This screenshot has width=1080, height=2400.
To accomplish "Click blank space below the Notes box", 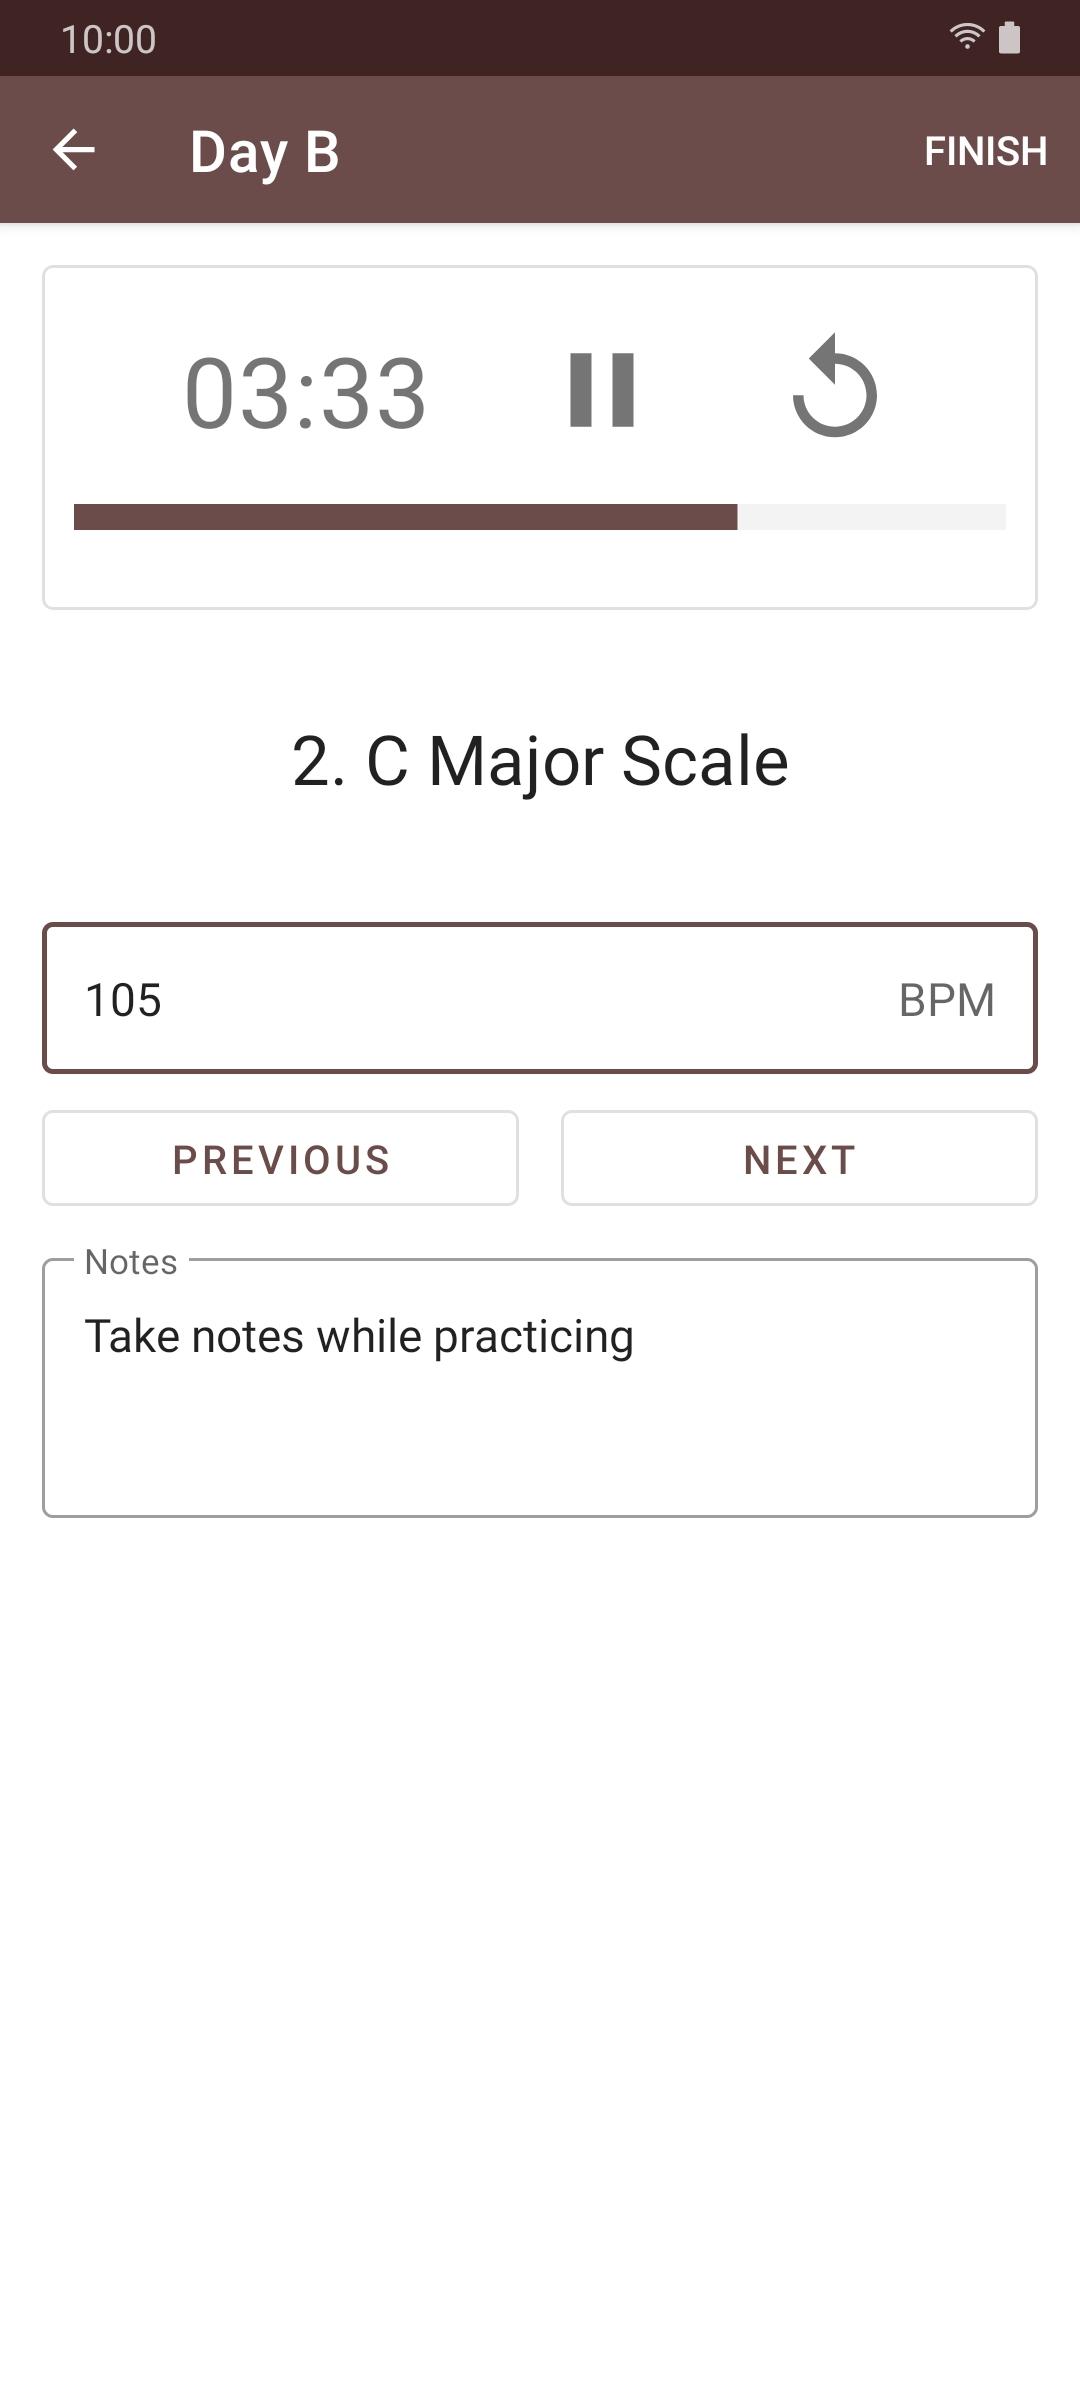I will point(540,1900).
